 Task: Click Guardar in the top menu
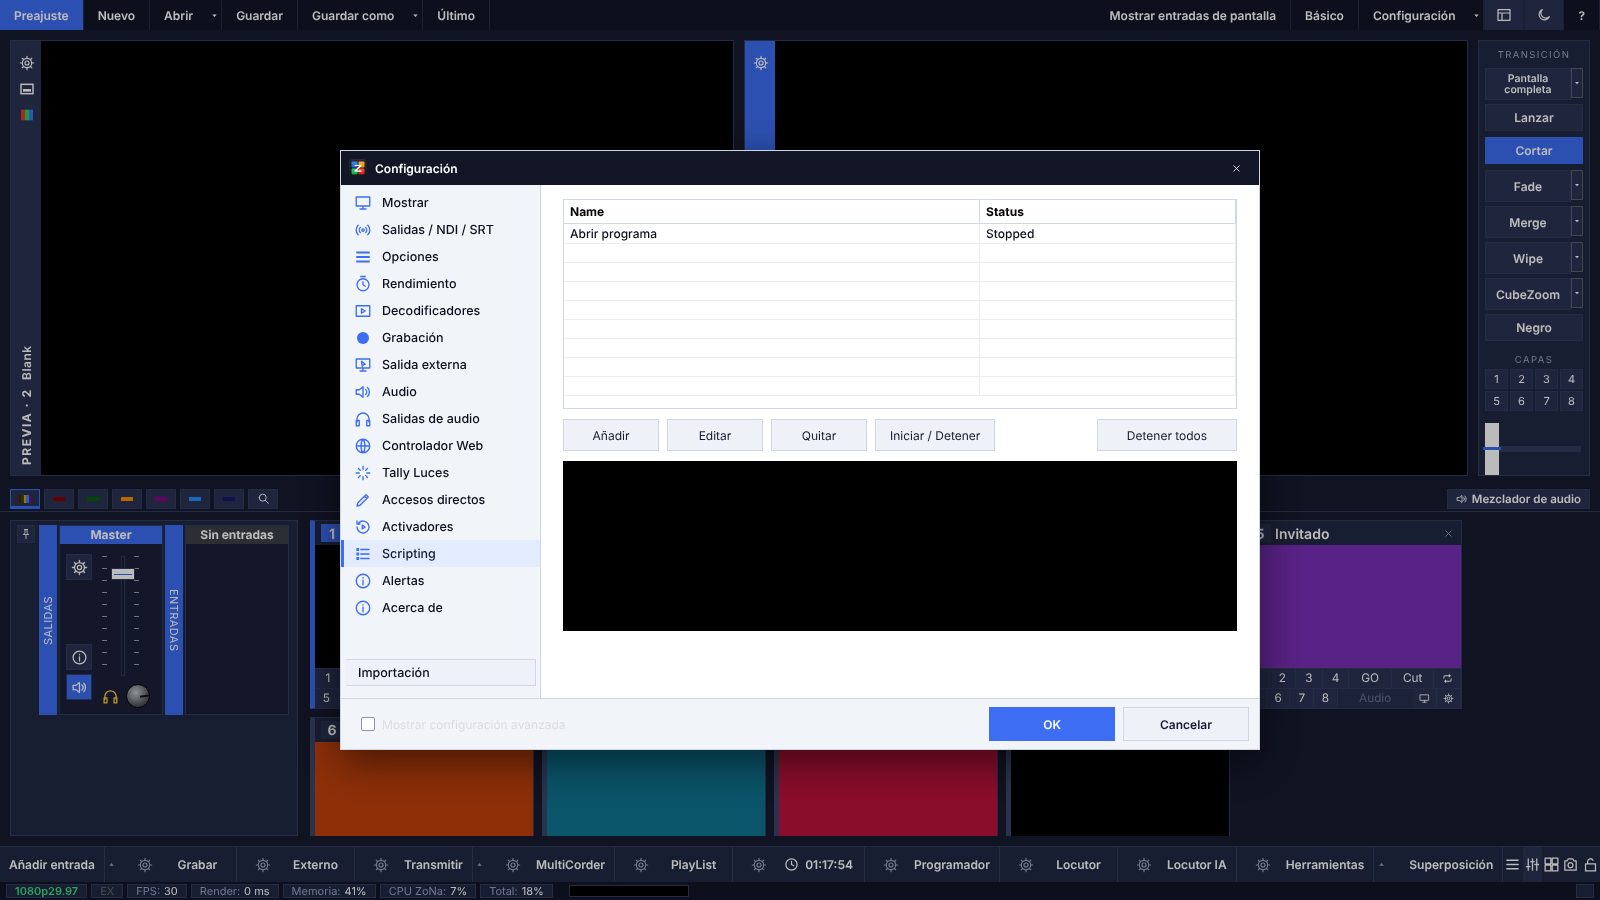(x=259, y=15)
